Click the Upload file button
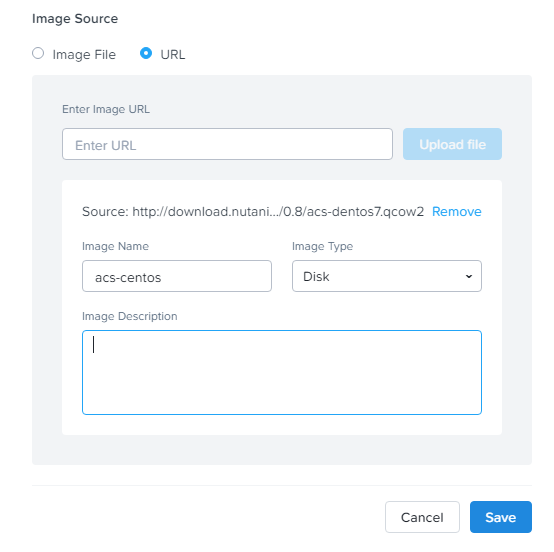 (452, 144)
